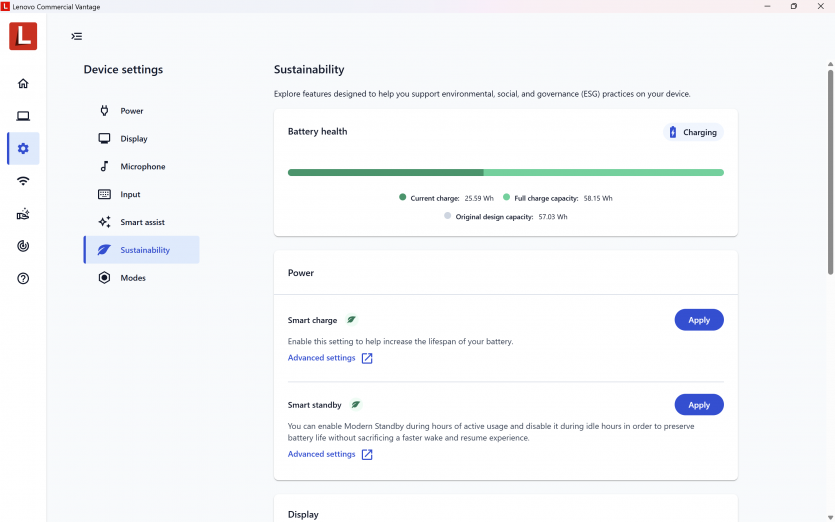Click the battery health progress bar
835x522 pixels.
[x=505, y=172]
